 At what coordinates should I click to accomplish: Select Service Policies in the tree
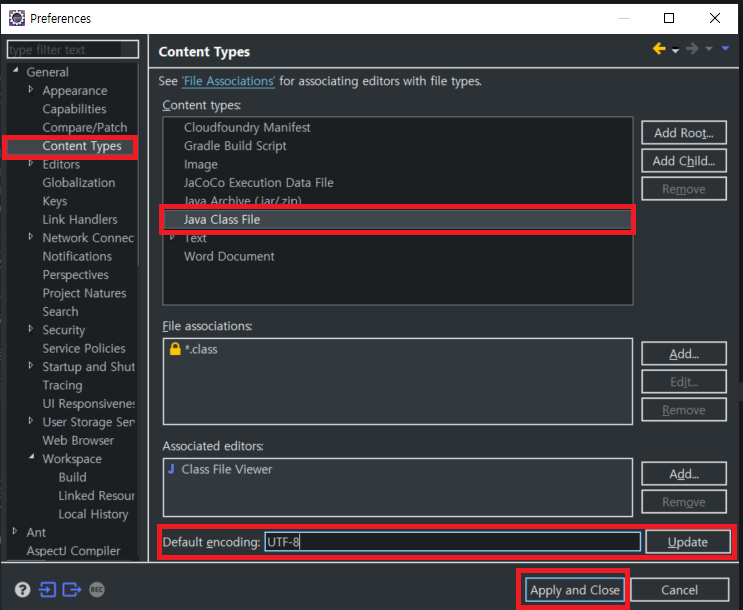pos(84,348)
